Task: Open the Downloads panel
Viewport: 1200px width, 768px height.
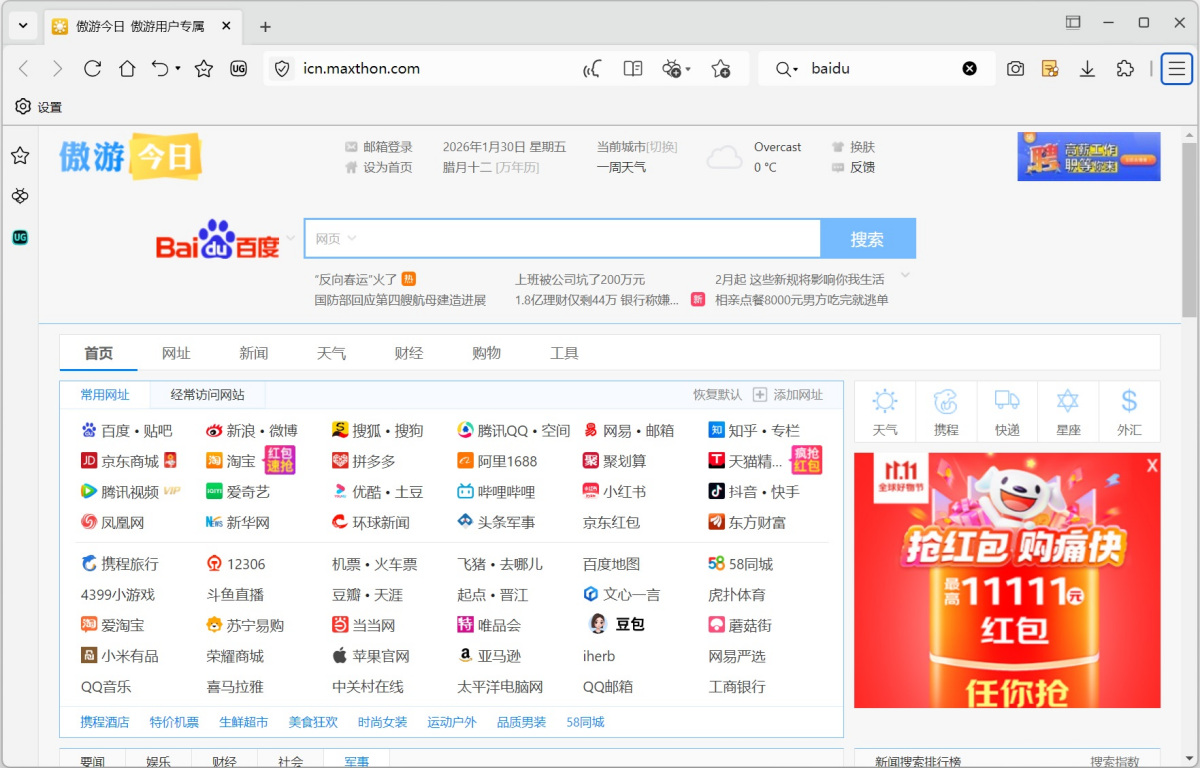Action: point(1086,68)
